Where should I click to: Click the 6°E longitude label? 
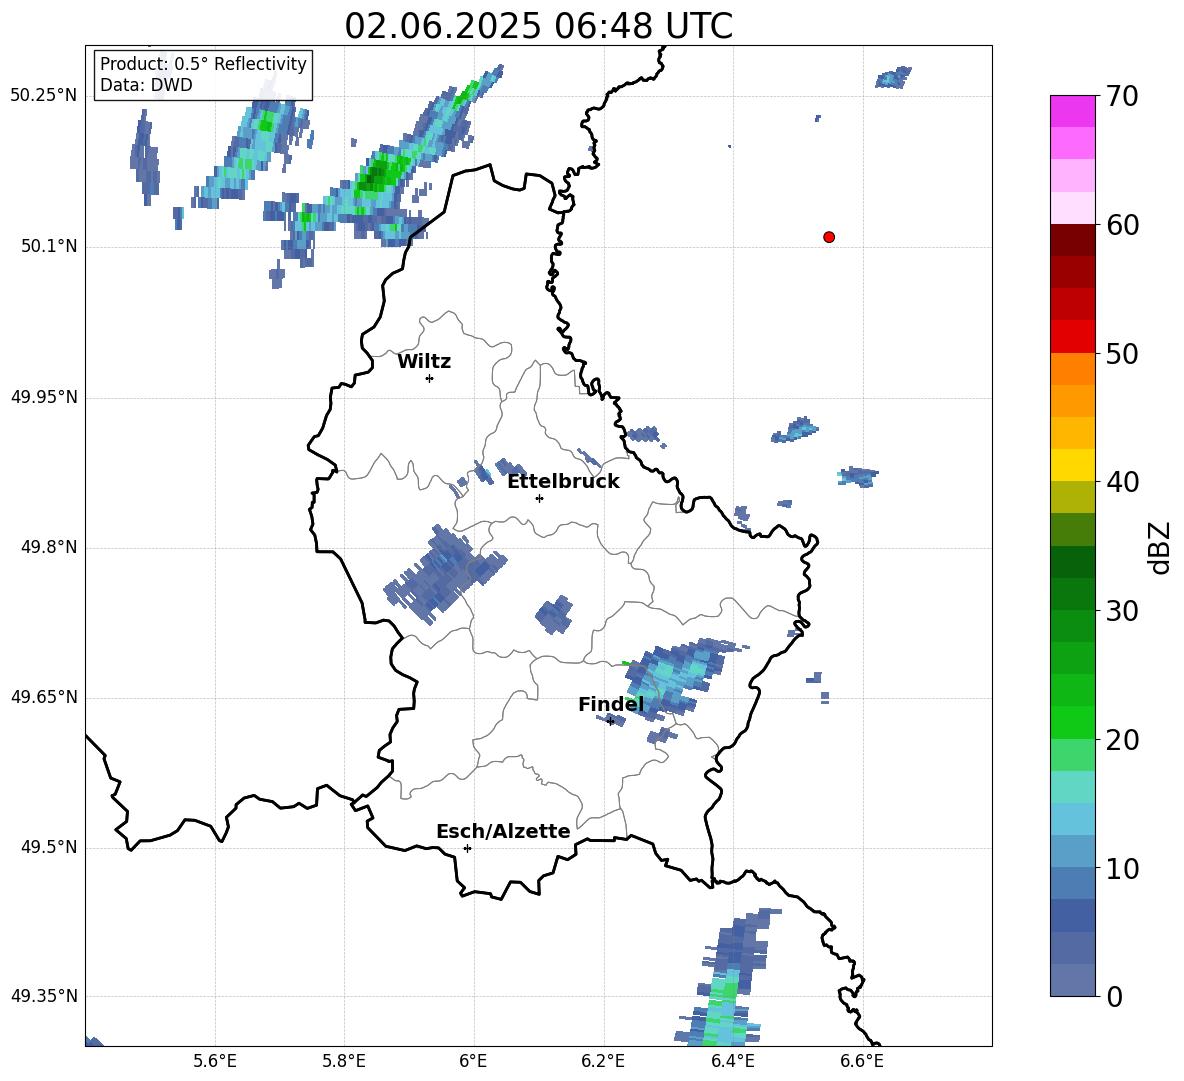(473, 1061)
